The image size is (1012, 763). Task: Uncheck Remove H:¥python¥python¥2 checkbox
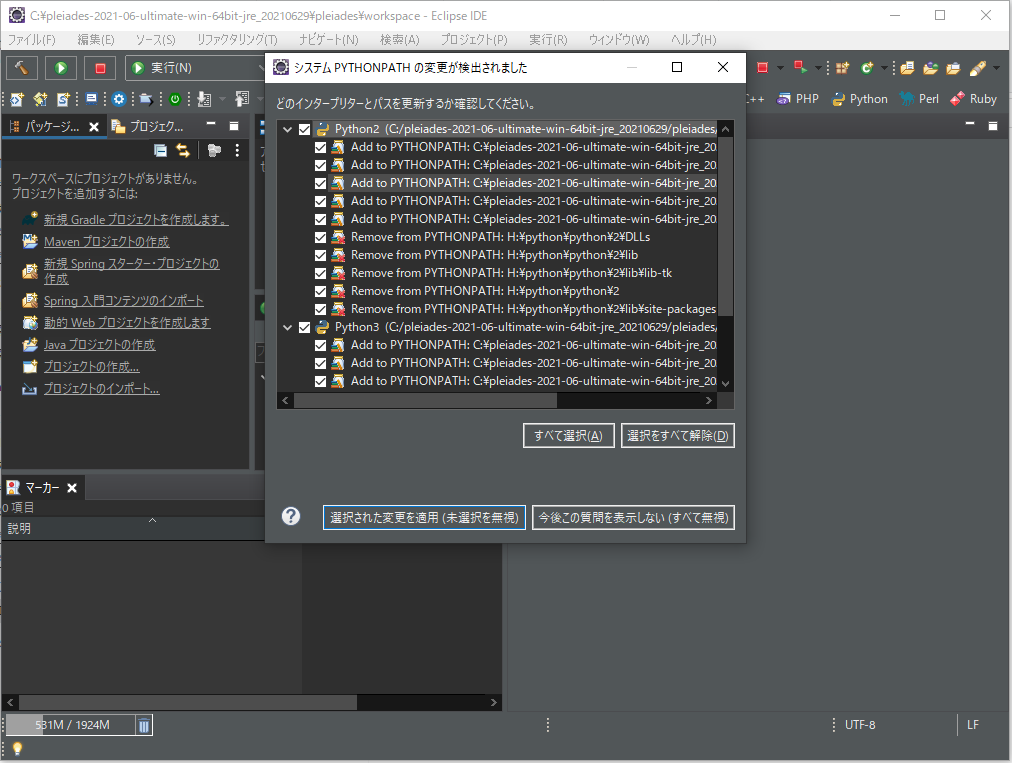coord(321,292)
